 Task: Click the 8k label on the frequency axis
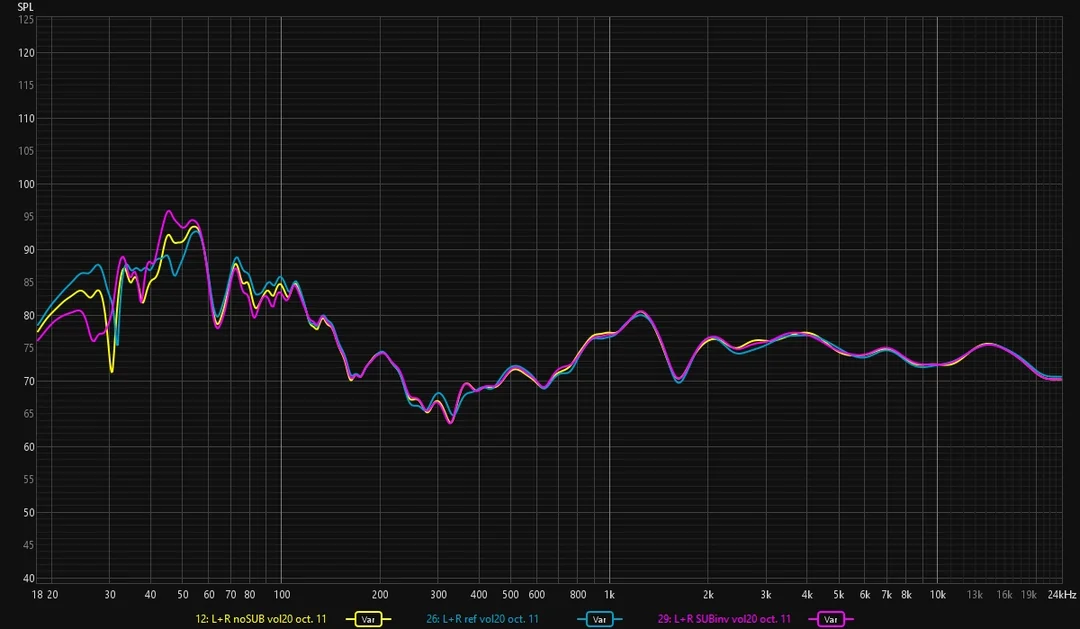click(906, 595)
